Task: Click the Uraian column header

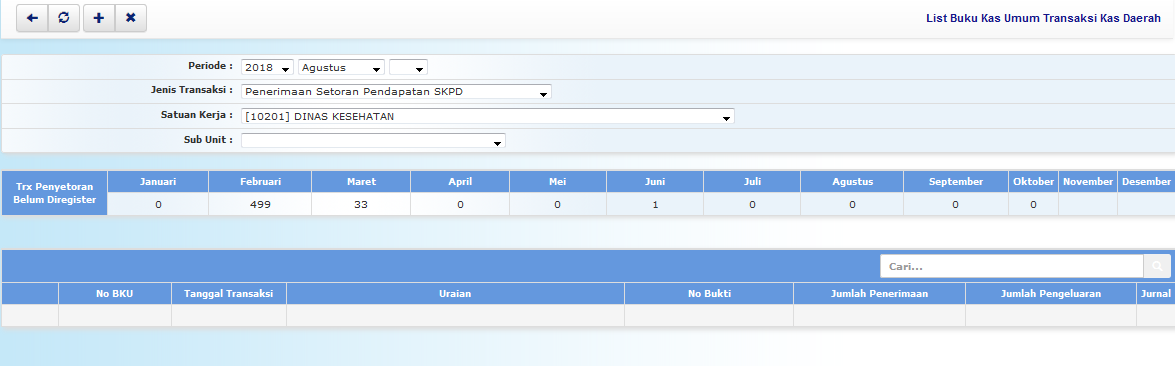Action: [455, 293]
